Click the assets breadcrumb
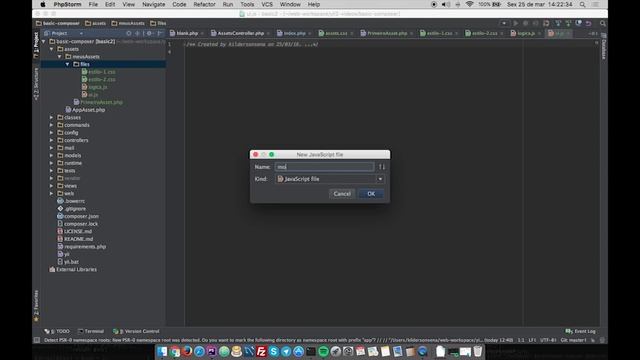Screen dimensions: 640x360 [x=96, y=23]
